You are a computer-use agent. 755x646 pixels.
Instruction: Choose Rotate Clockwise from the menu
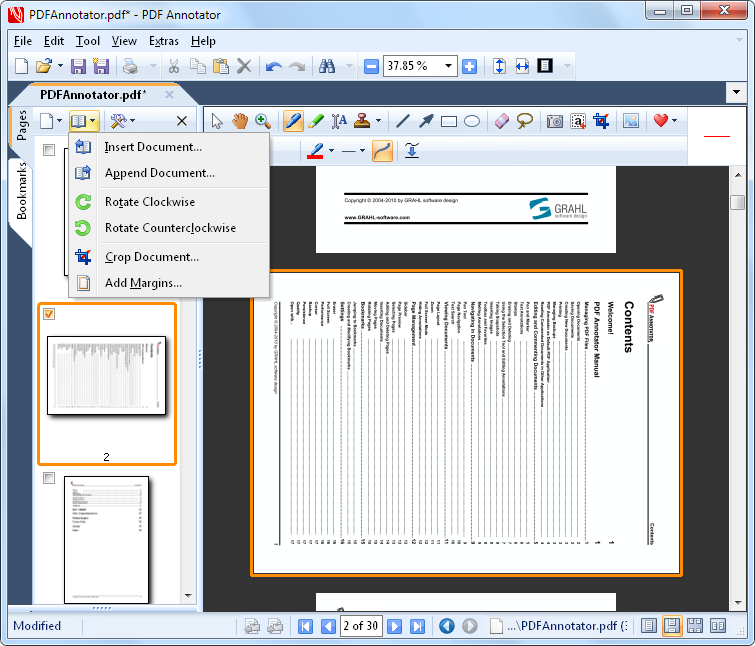pyautogui.click(x=149, y=202)
